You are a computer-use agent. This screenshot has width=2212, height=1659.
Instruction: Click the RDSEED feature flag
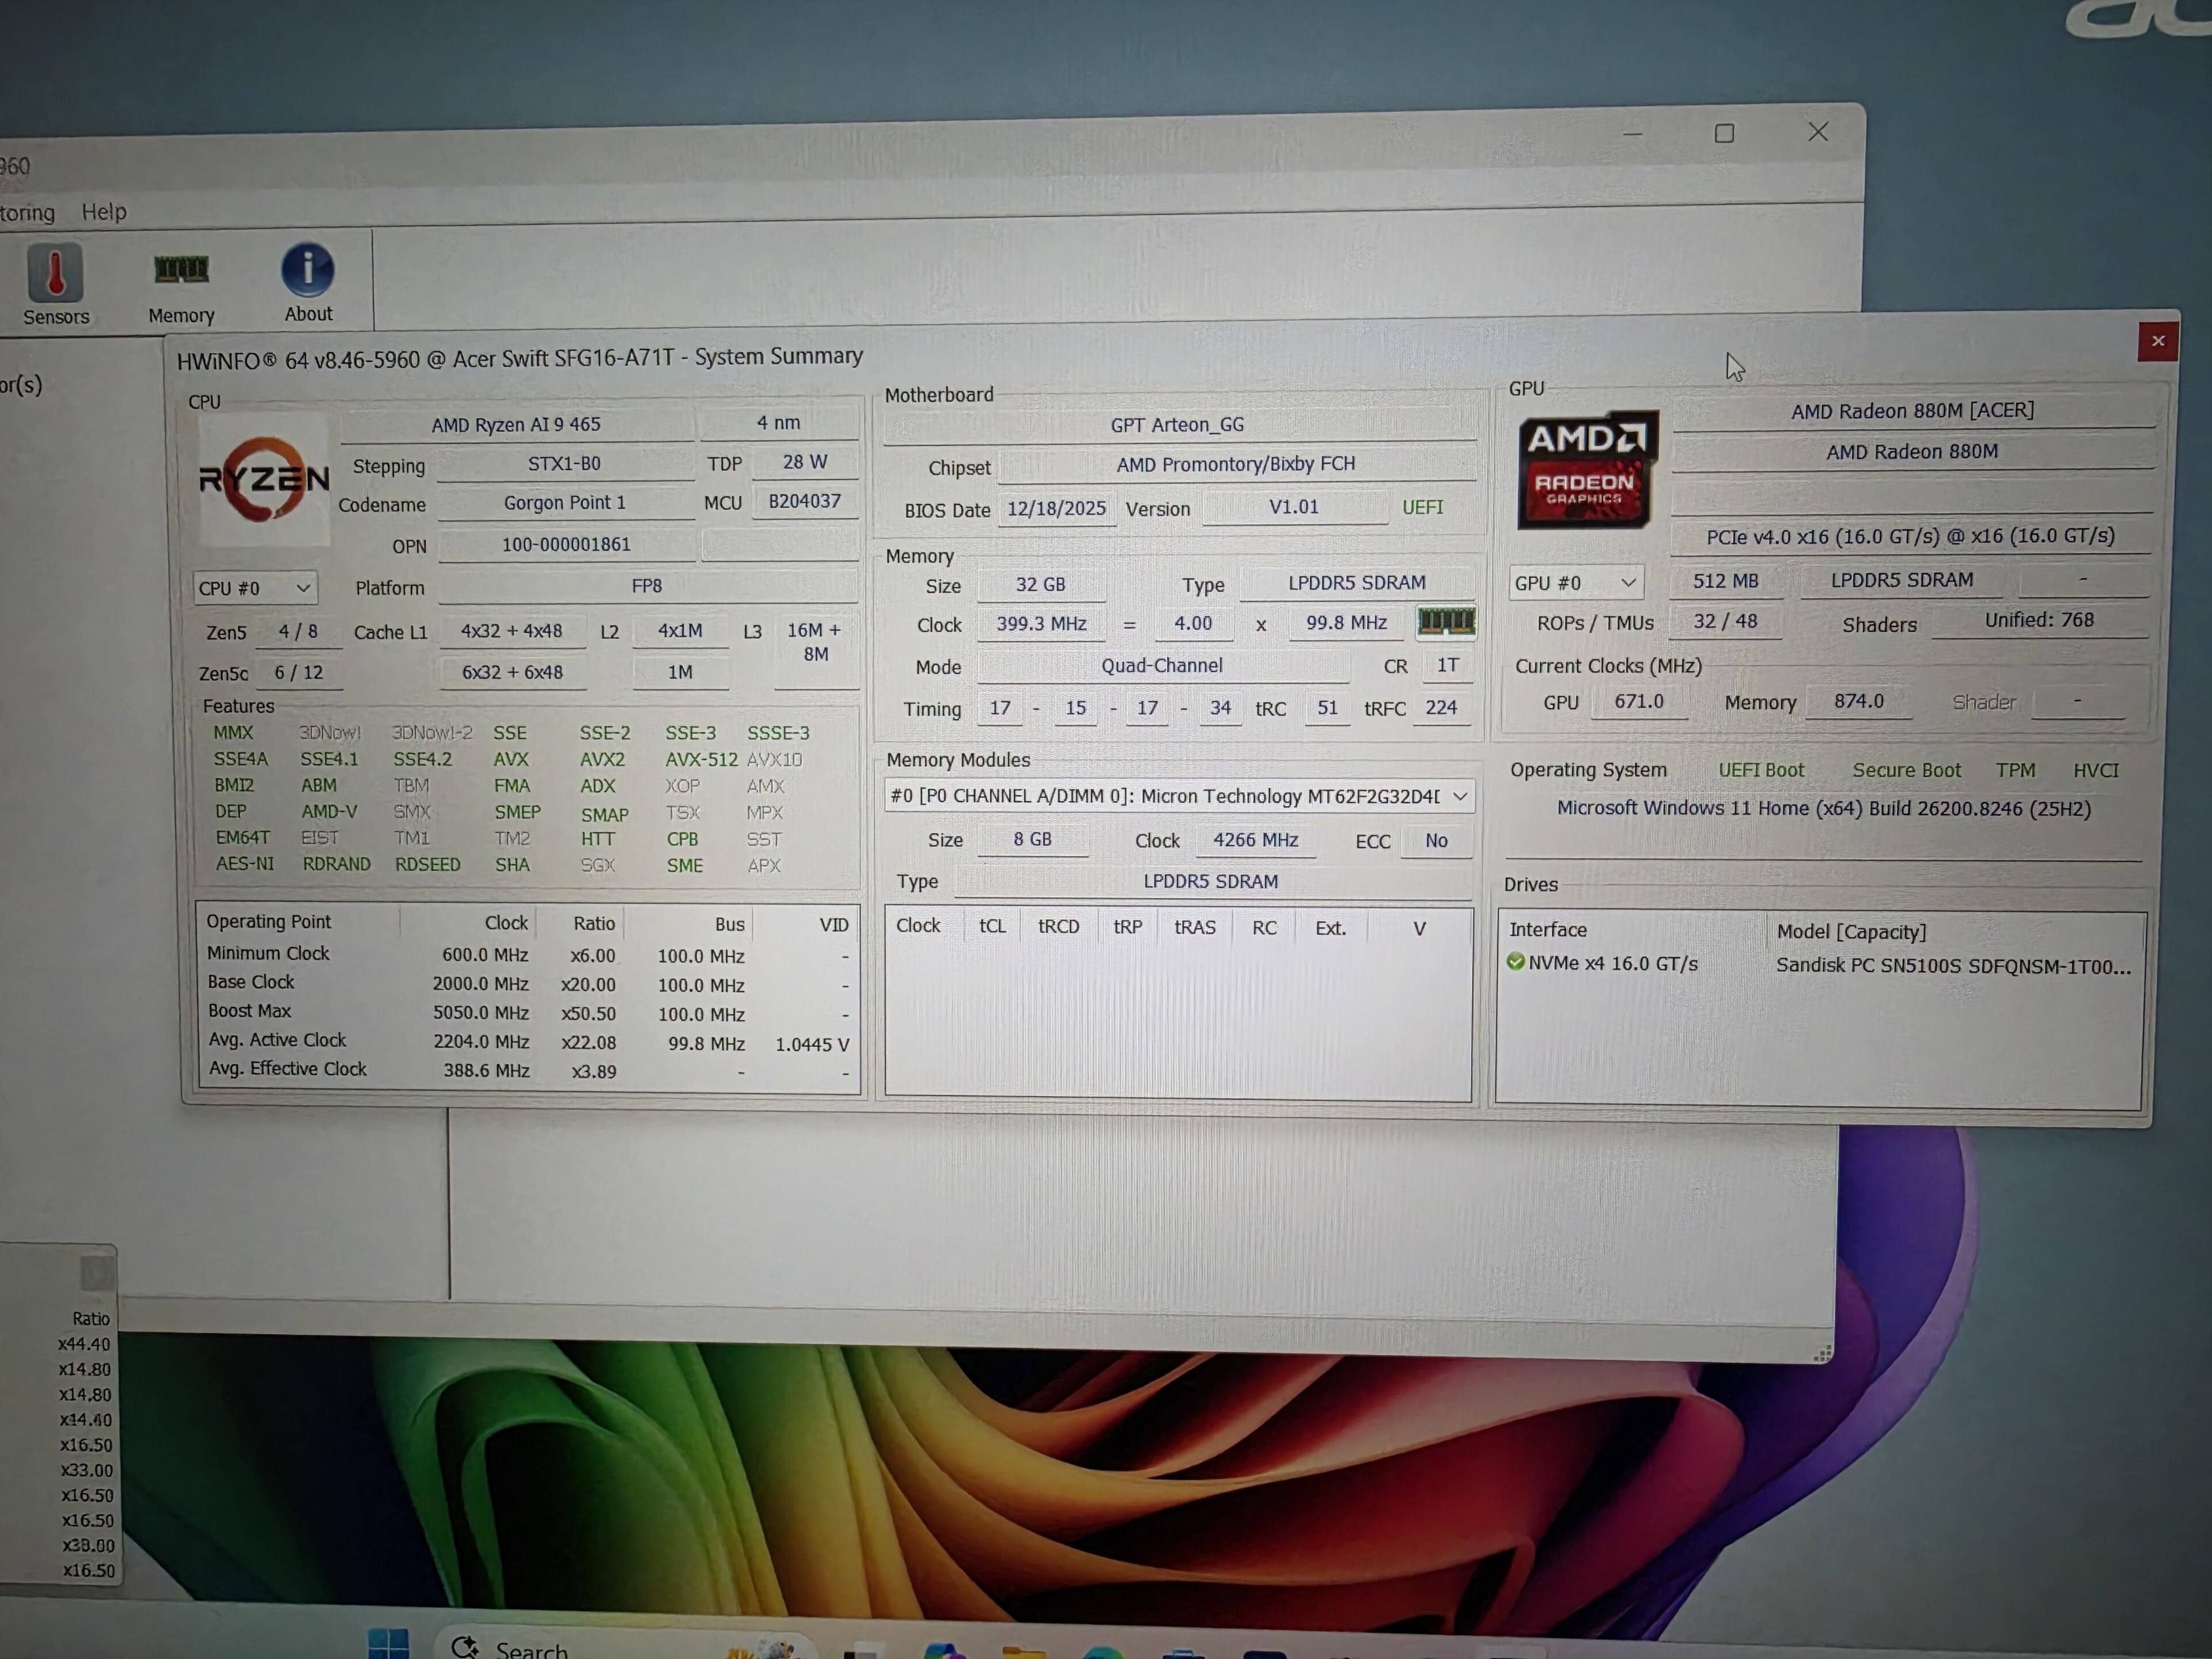point(428,865)
